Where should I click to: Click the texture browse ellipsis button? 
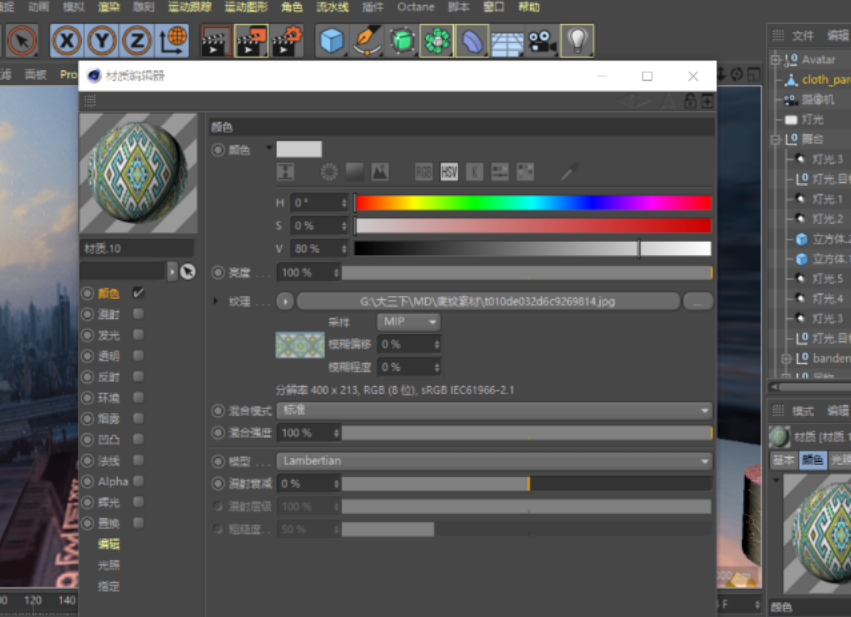[697, 301]
